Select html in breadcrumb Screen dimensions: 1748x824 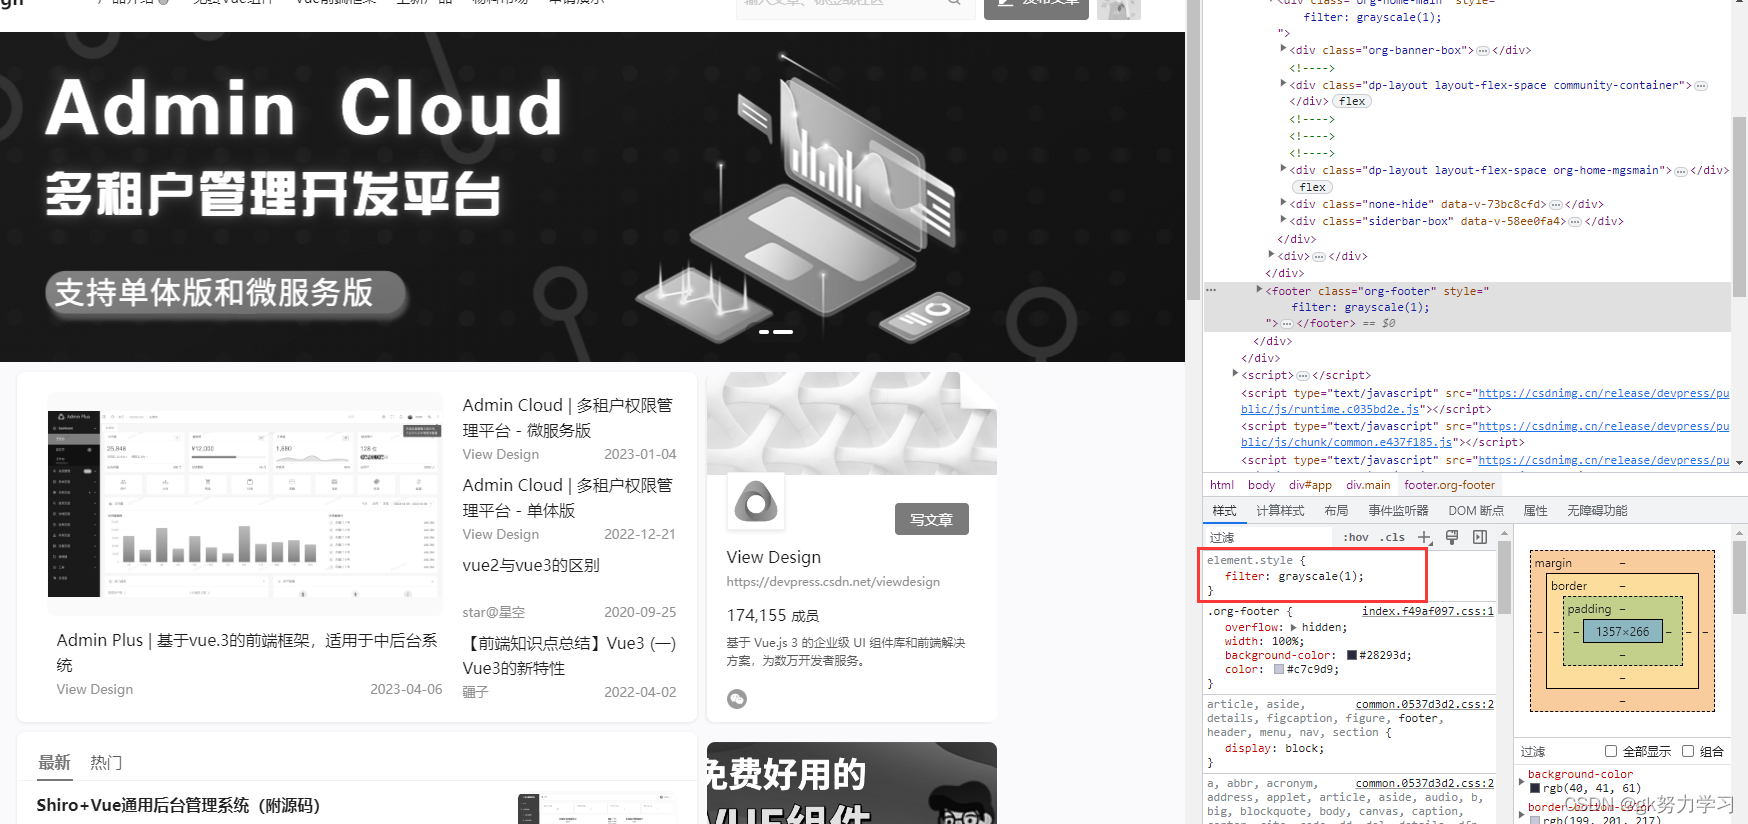coord(1221,485)
